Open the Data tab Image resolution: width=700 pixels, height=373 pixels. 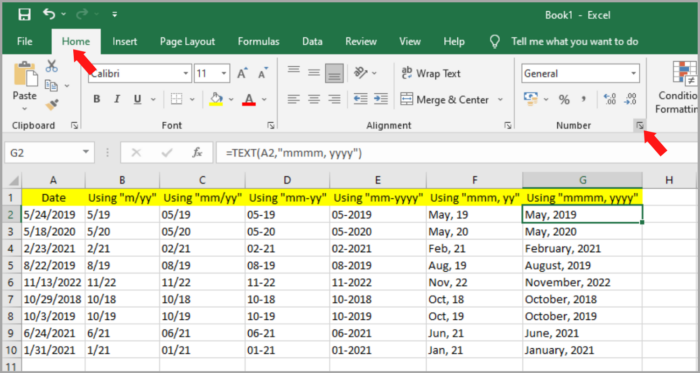312,41
